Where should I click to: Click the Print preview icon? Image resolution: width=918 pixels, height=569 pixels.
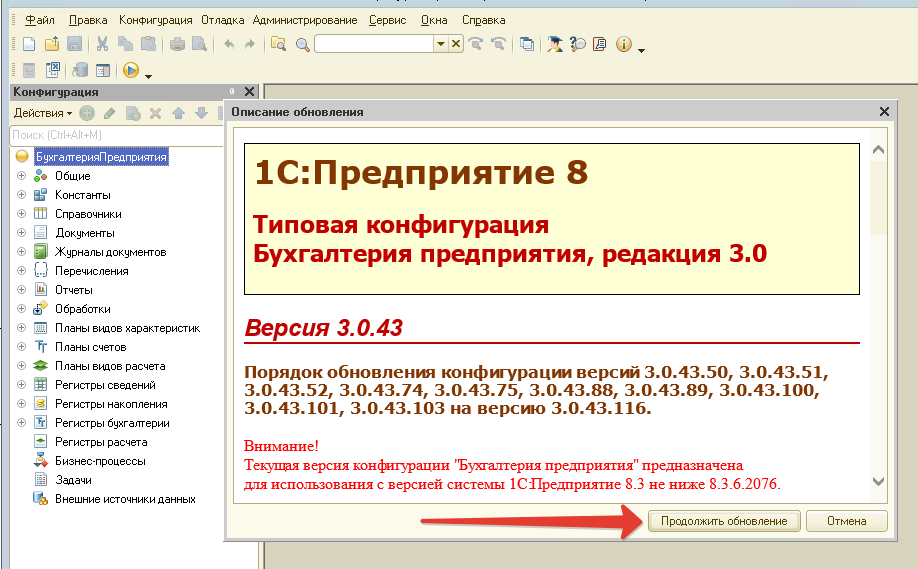[x=200, y=44]
